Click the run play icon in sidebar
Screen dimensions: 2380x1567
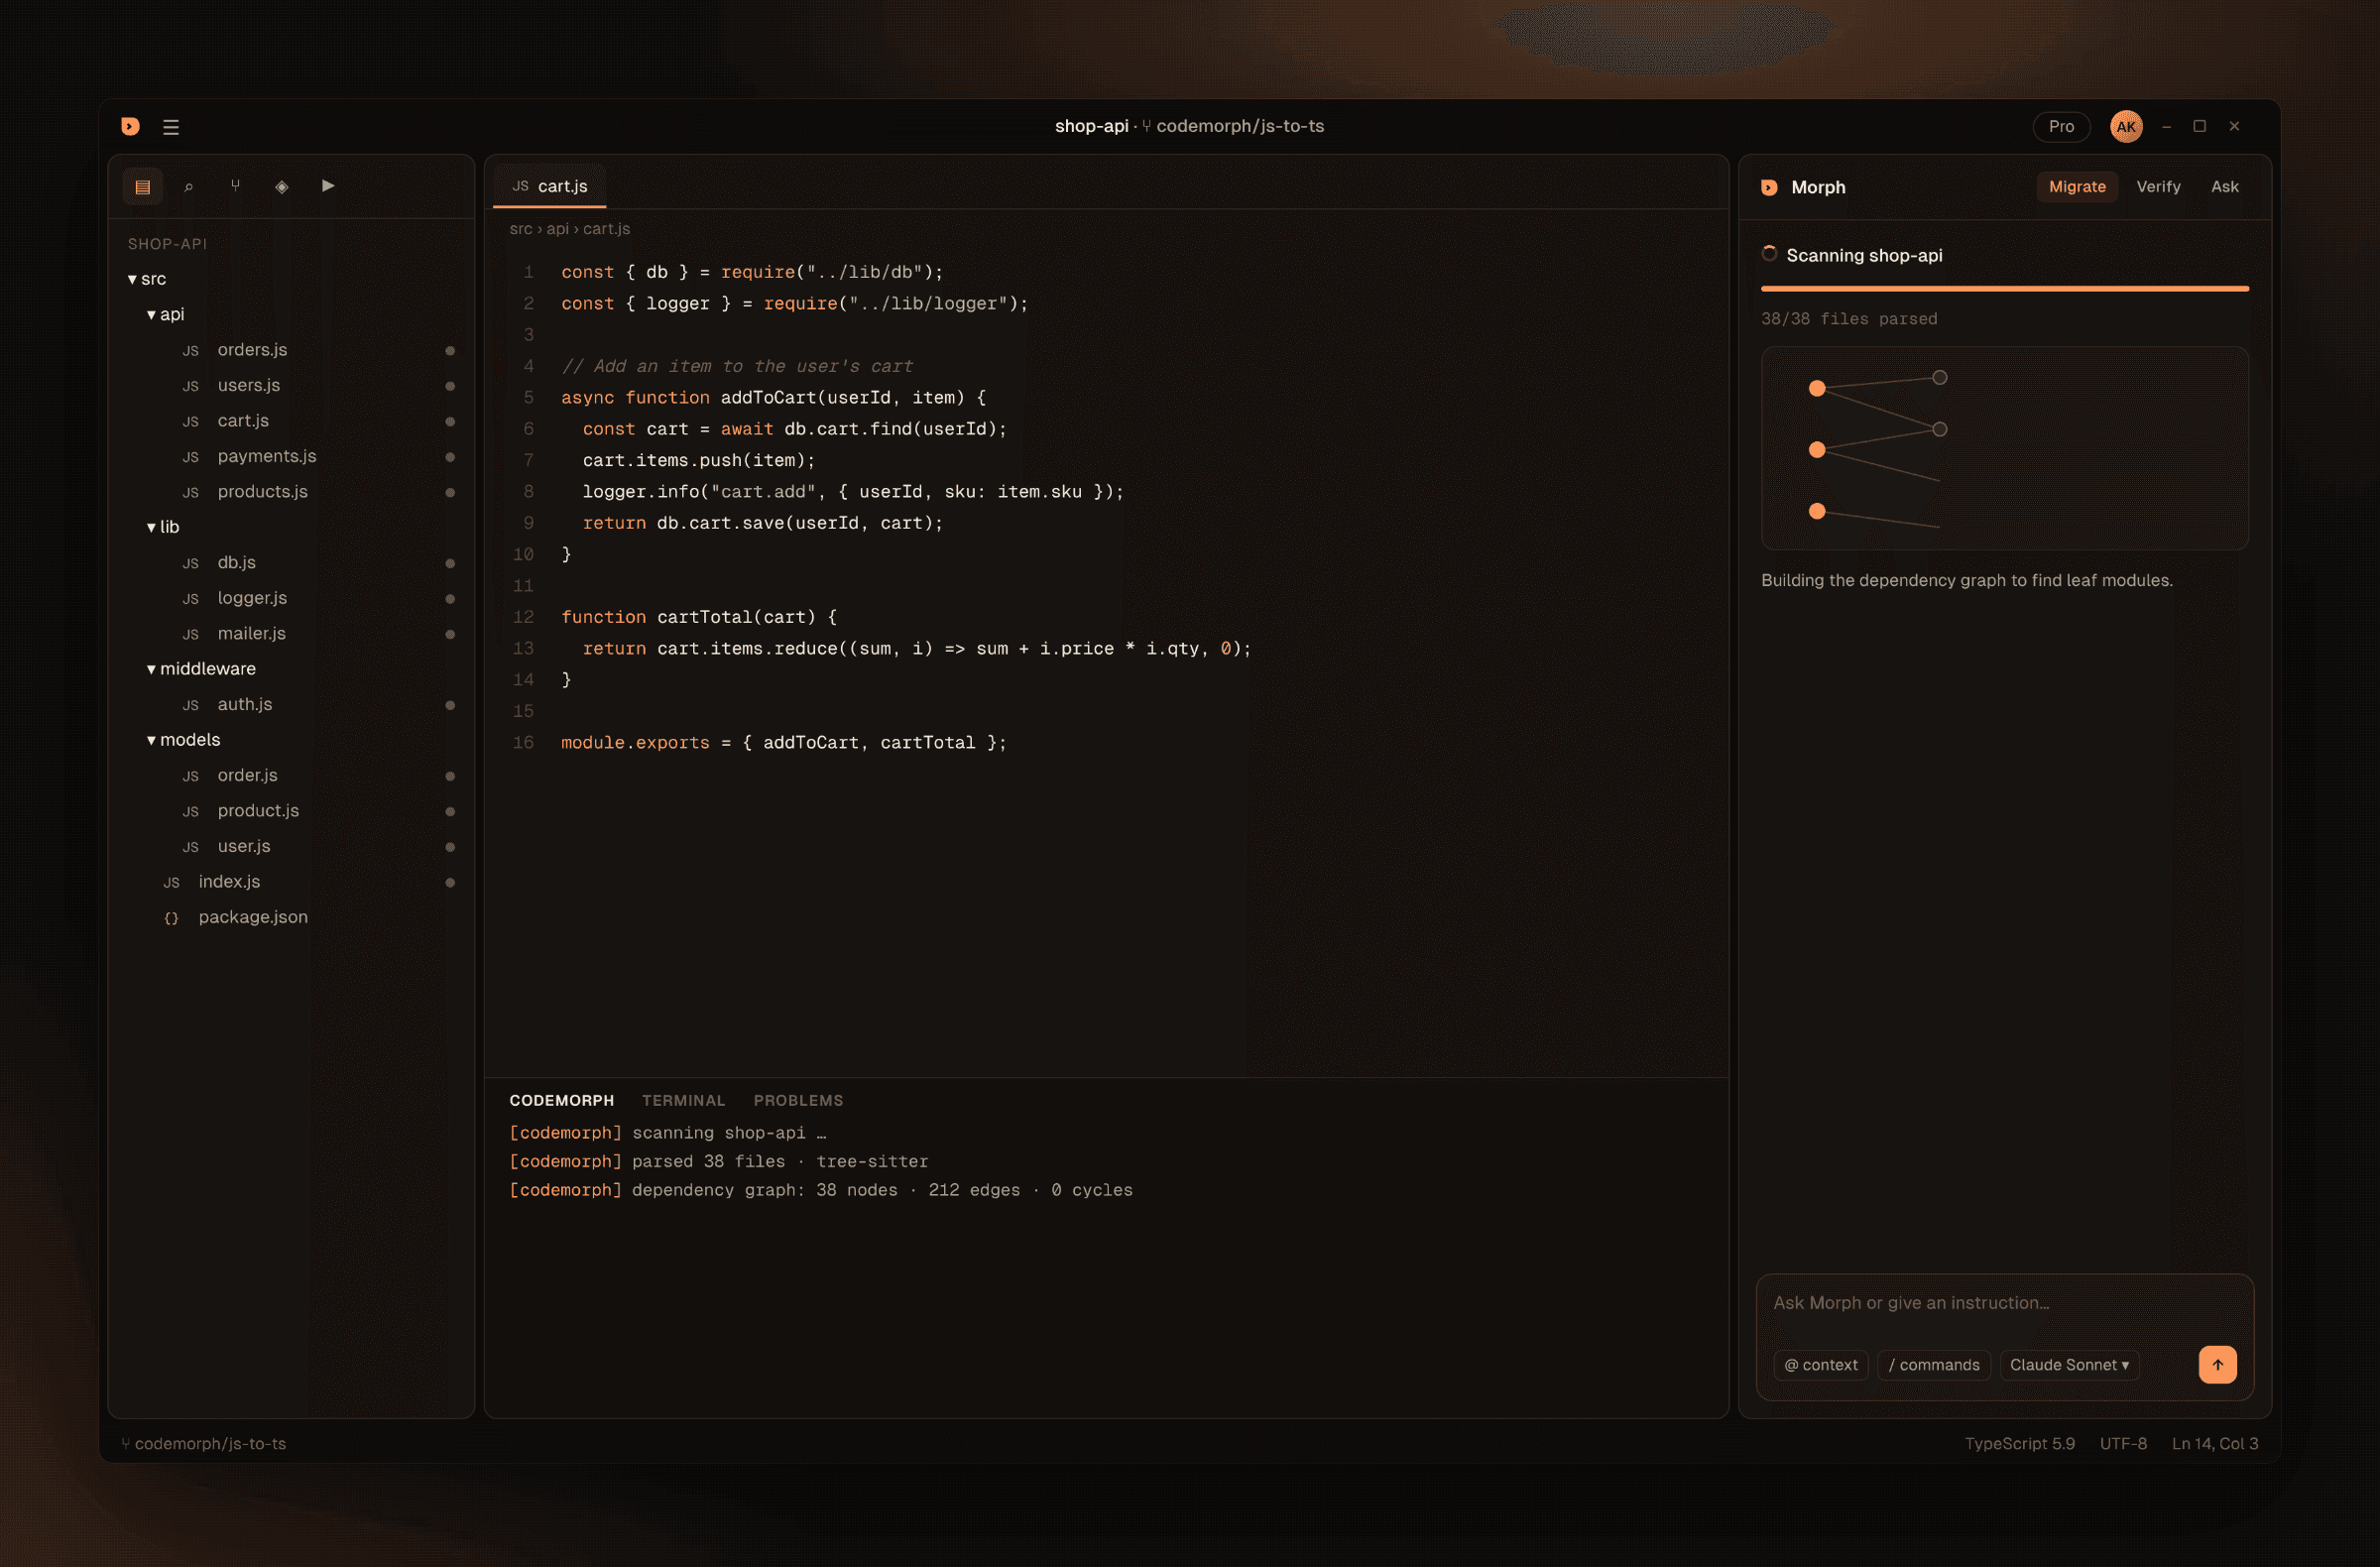[x=328, y=186]
